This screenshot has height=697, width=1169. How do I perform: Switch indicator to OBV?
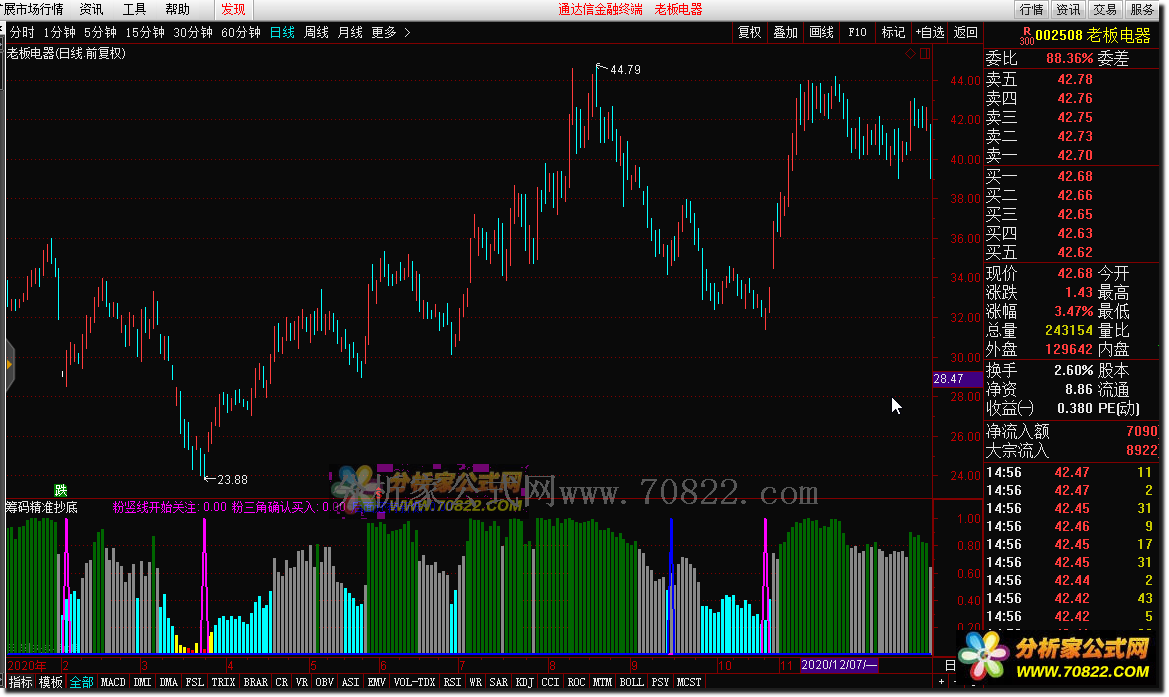[324, 682]
